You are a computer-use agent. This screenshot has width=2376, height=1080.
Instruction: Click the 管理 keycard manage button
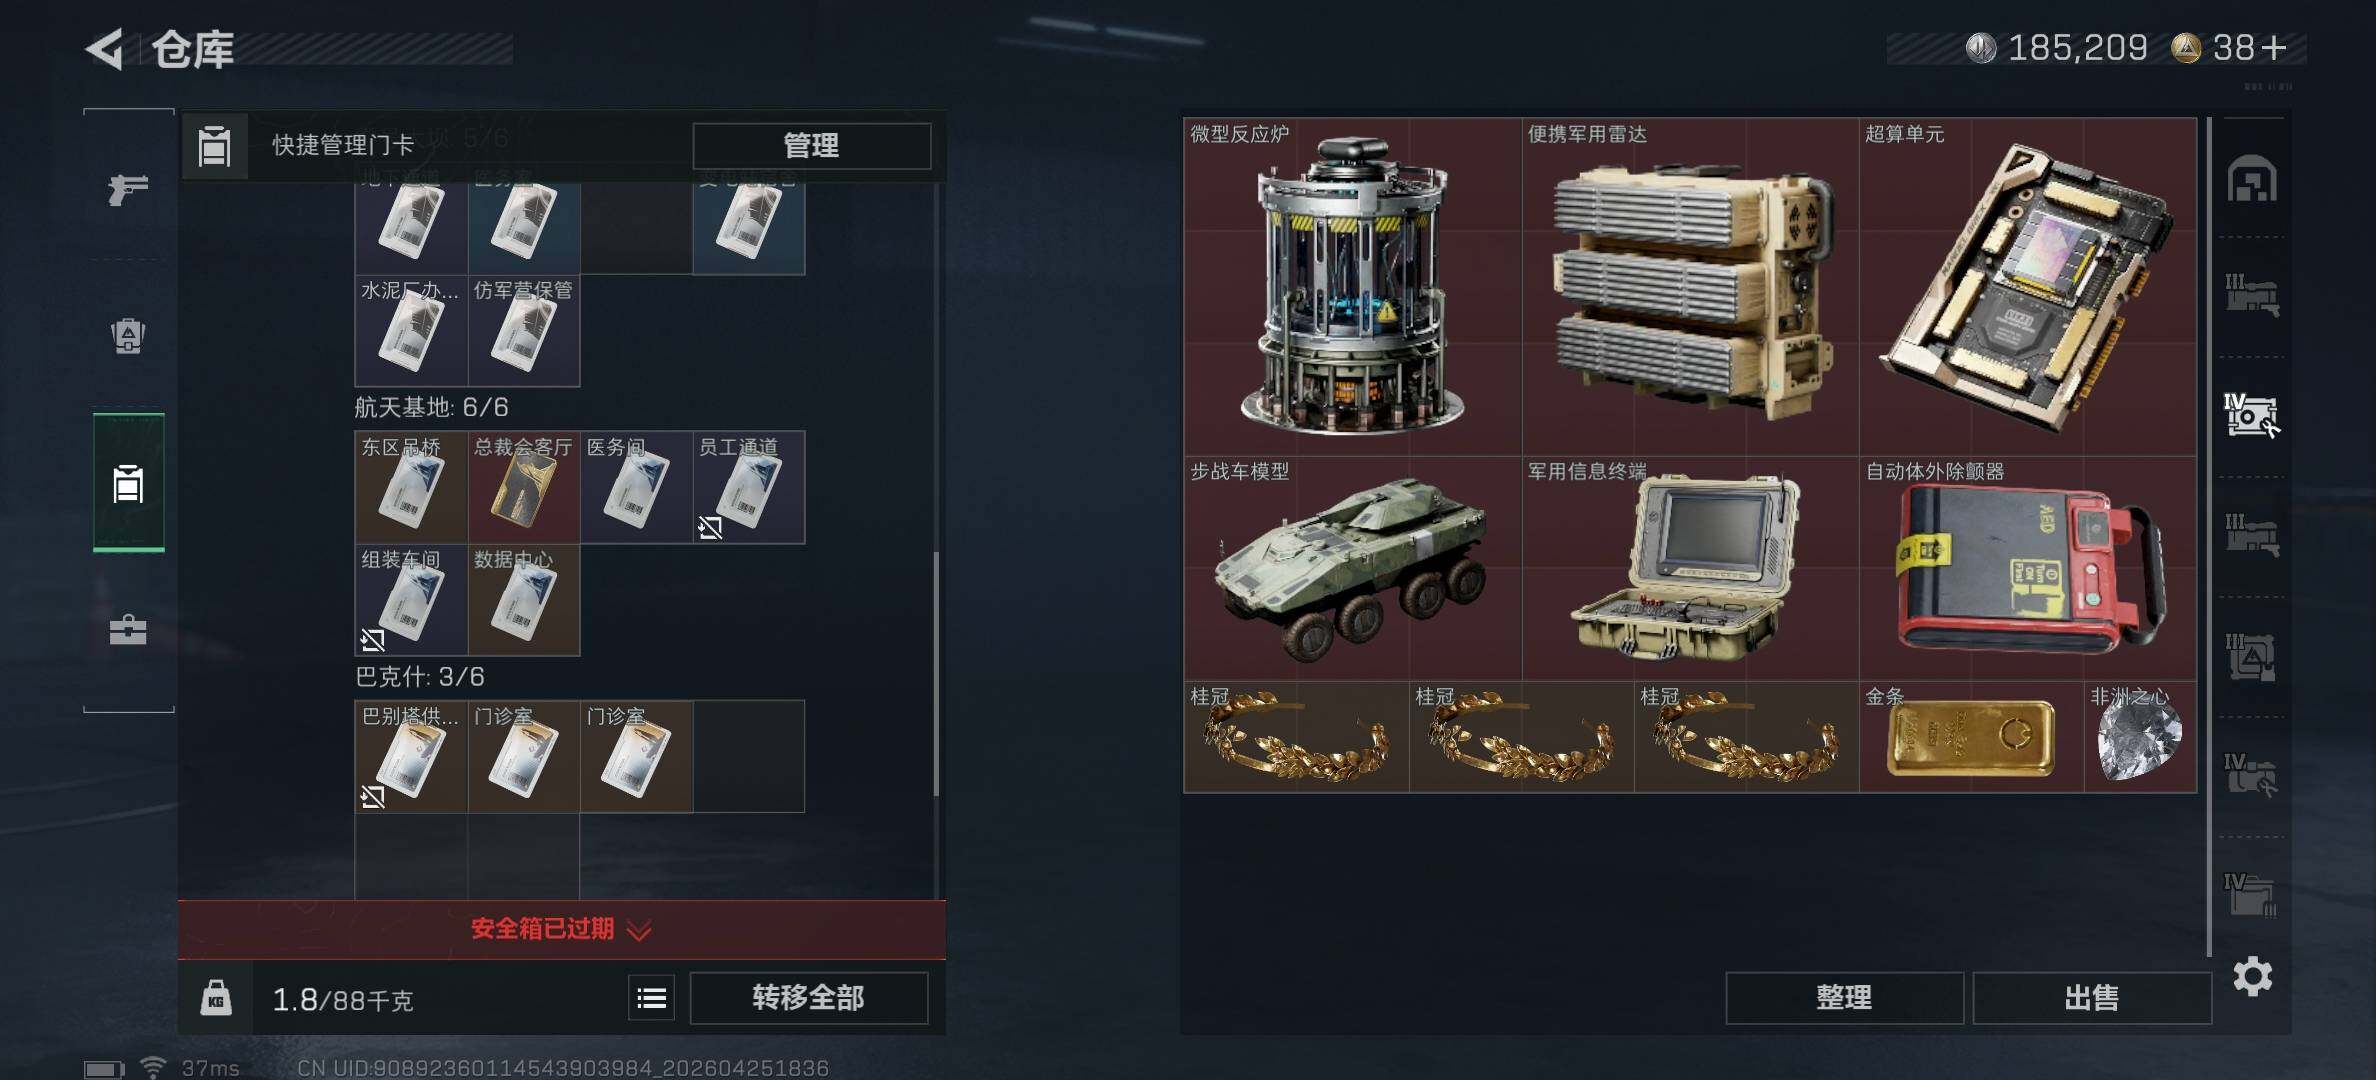pos(811,146)
